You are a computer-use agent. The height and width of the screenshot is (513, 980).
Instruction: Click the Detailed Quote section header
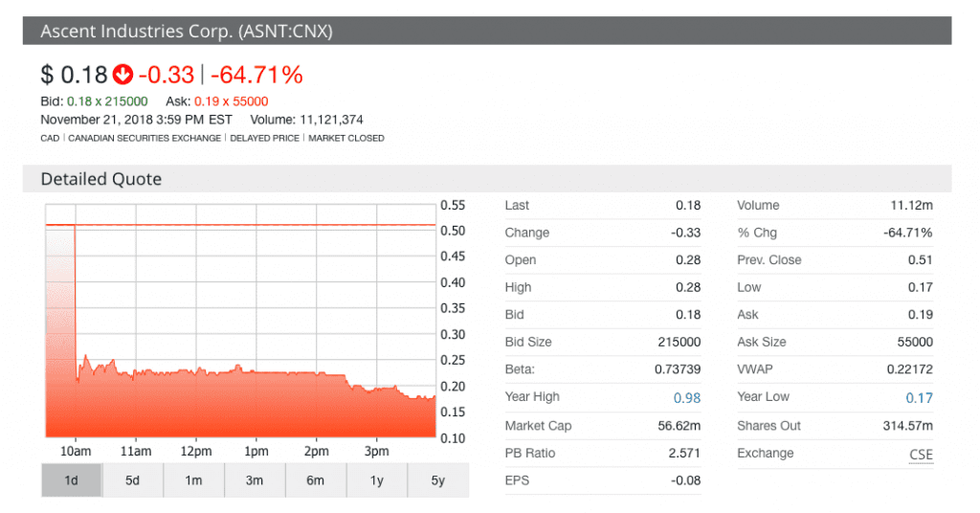point(101,179)
